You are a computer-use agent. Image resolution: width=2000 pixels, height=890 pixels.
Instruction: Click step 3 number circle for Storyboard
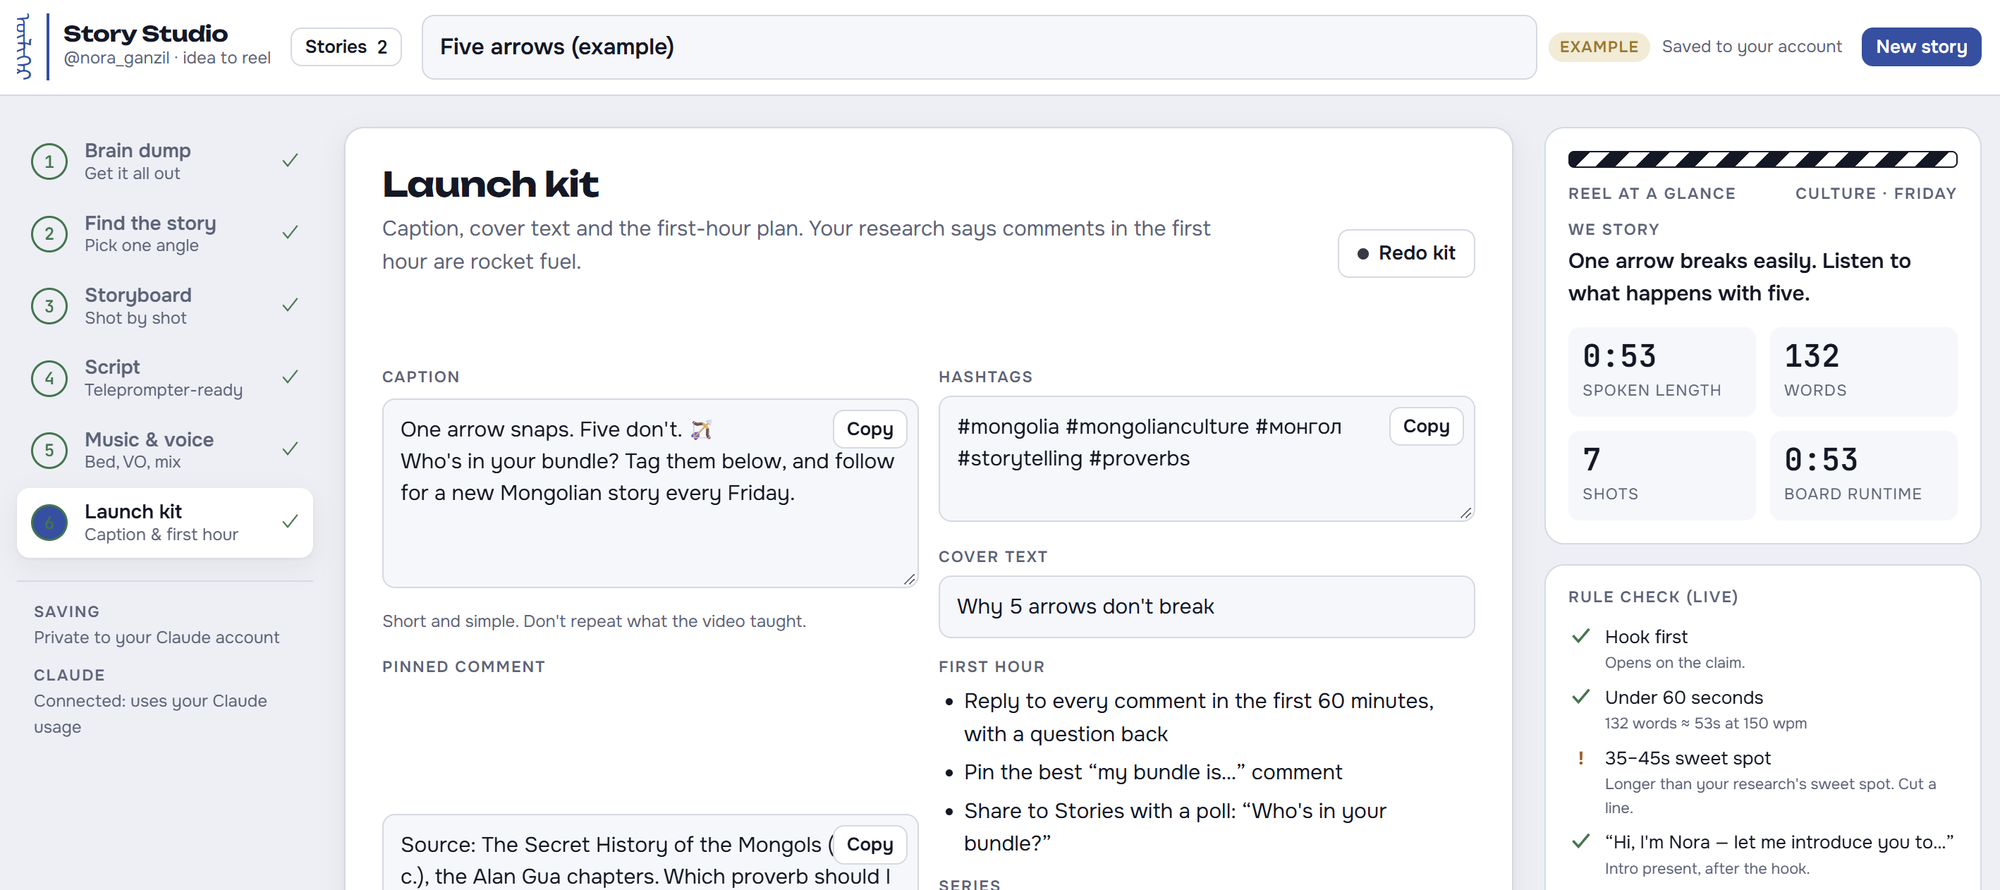49,306
